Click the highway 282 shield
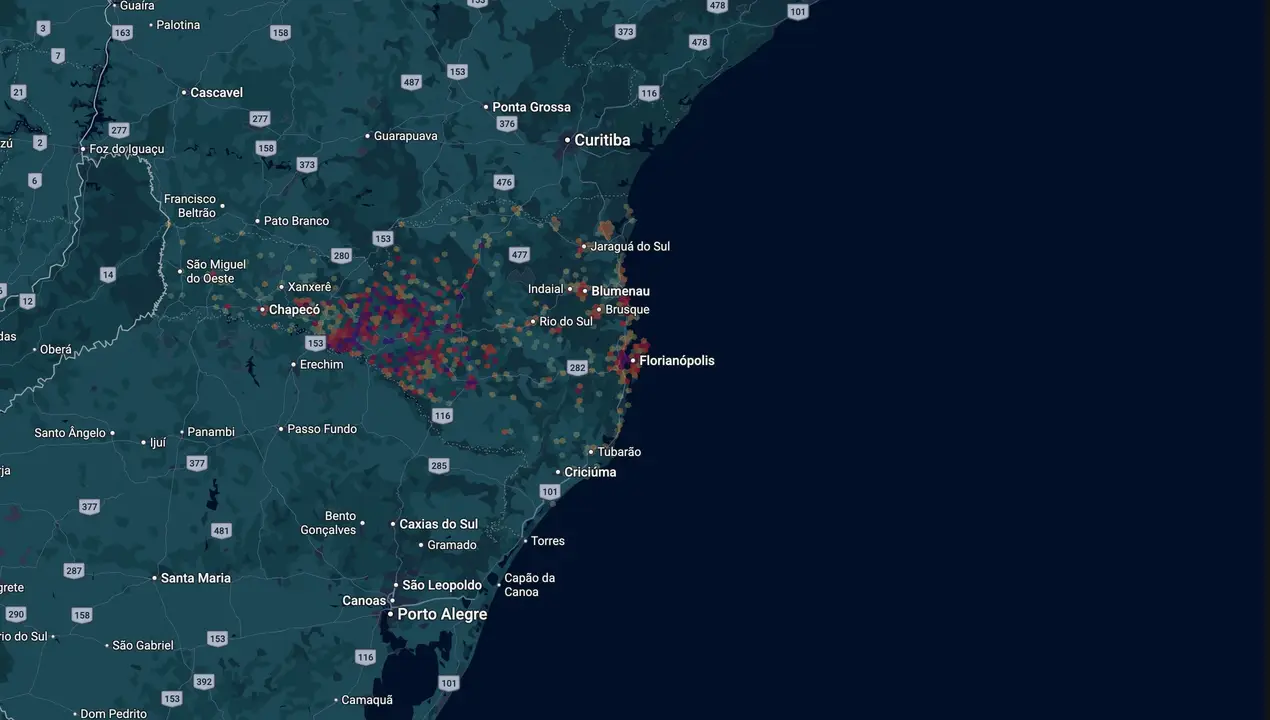 (x=577, y=368)
